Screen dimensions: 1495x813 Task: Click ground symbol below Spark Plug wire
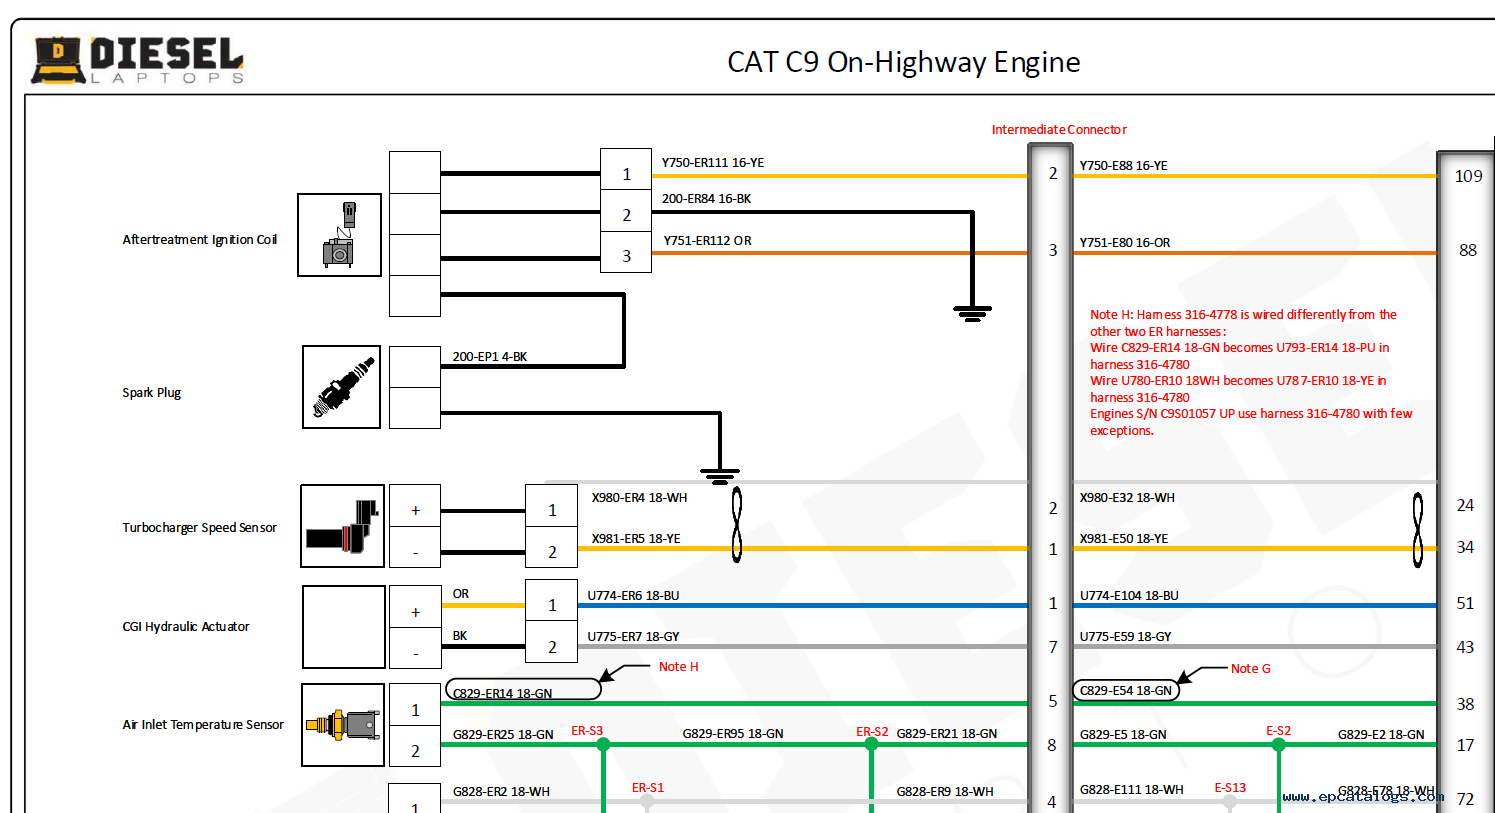[x=720, y=476]
